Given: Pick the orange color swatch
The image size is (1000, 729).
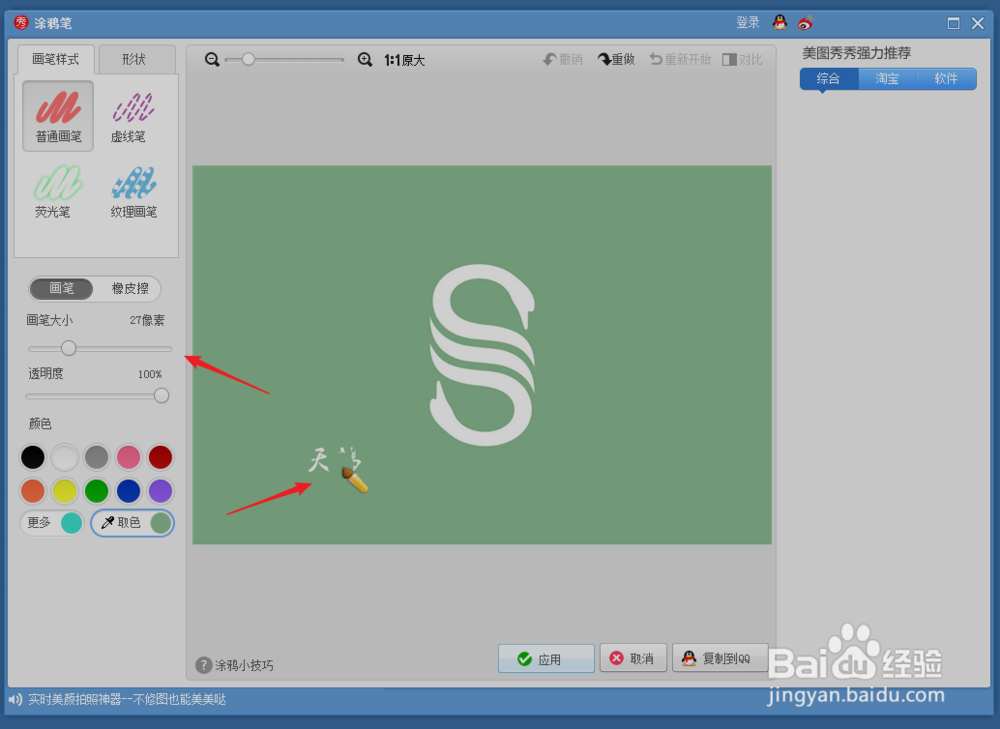Looking at the screenshot, I should 33,491.
